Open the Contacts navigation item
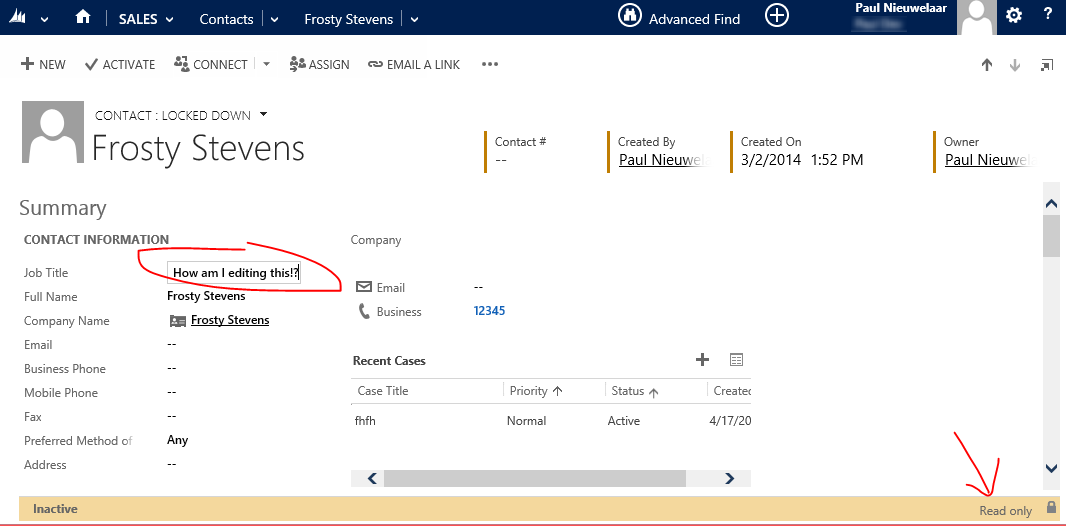 (x=226, y=19)
